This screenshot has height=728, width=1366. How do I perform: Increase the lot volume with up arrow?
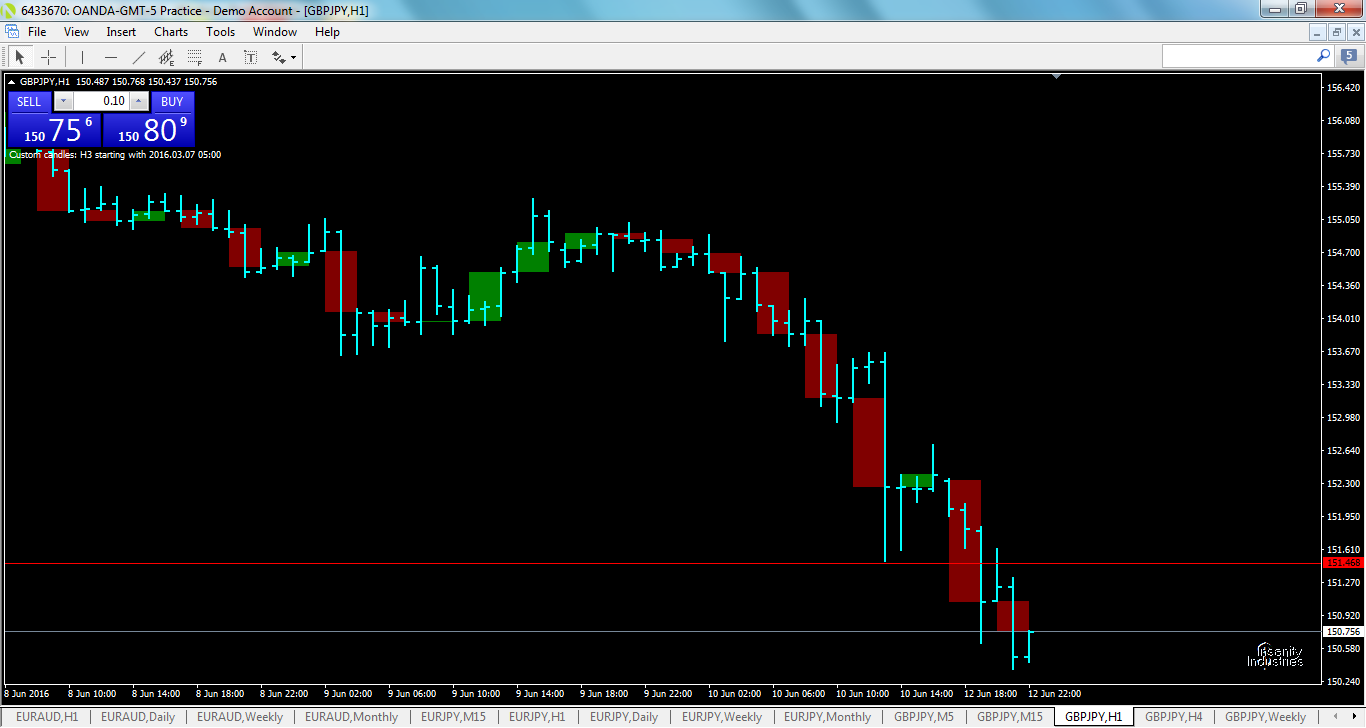pos(139,101)
